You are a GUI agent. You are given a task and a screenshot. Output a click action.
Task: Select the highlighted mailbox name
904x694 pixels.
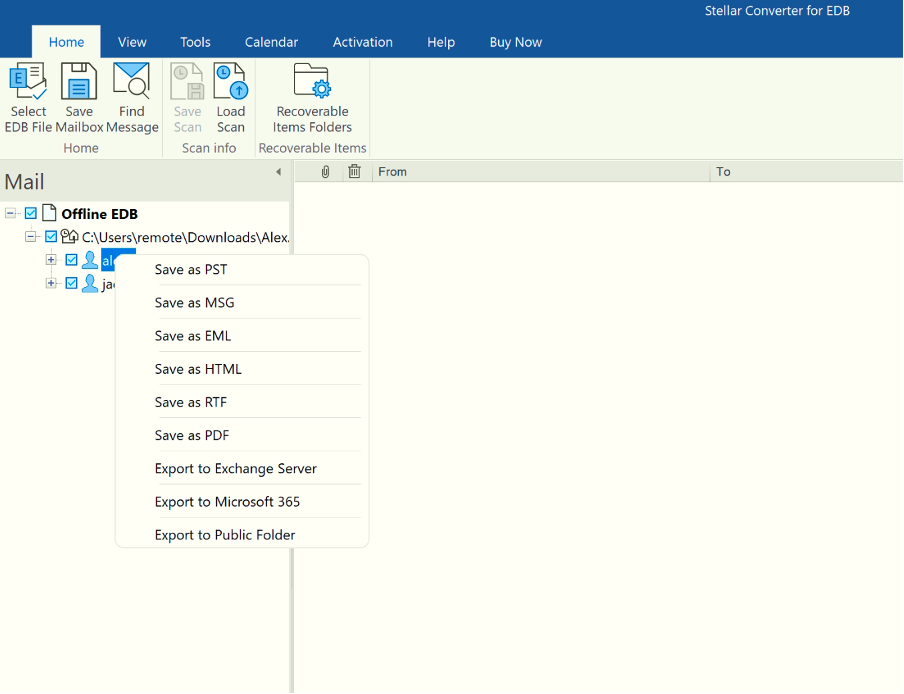(110, 261)
